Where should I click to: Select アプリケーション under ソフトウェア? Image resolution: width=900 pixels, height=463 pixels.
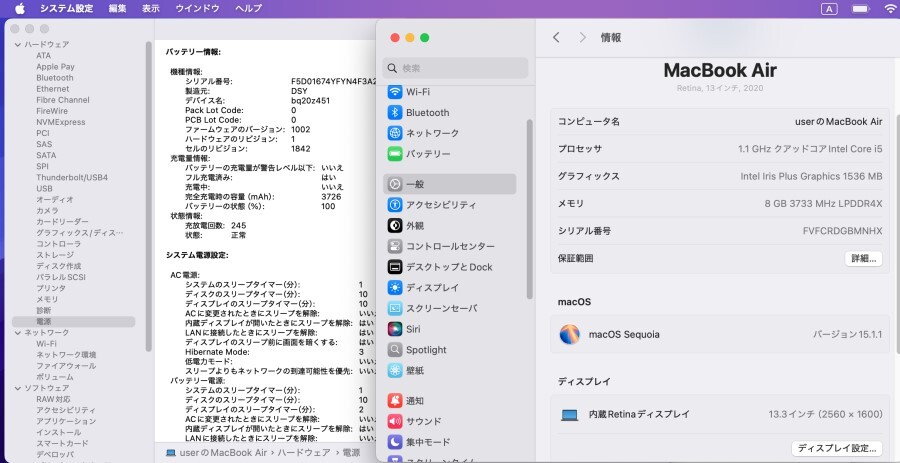[66, 422]
